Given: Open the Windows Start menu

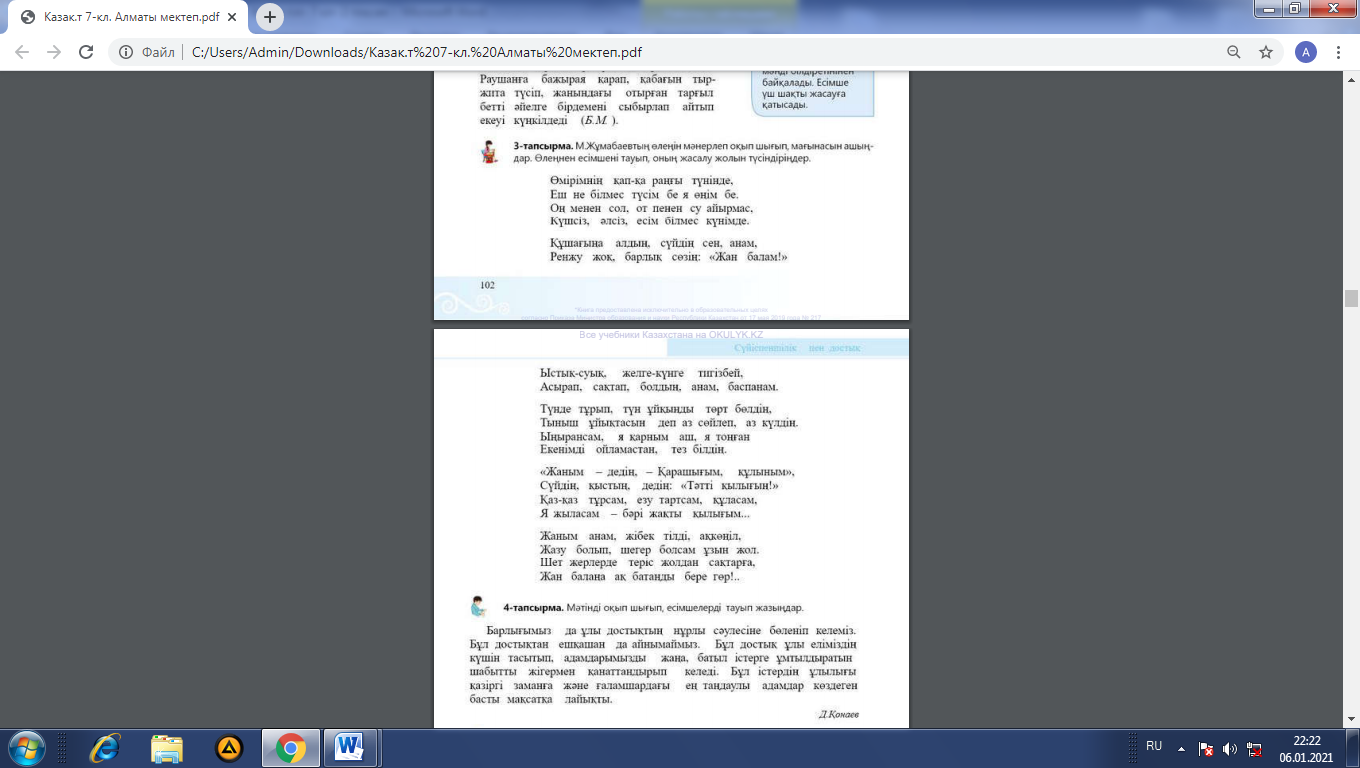Looking at the screenshot, I should (25, 748).
